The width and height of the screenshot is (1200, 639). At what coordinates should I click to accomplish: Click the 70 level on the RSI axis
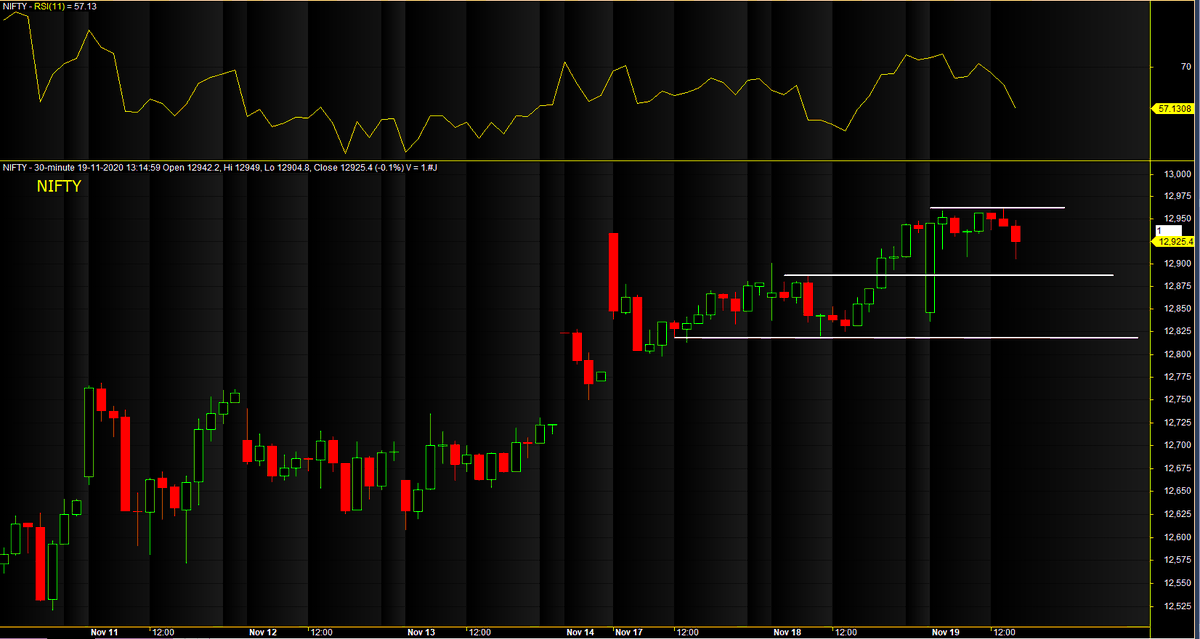(1185, 66)
